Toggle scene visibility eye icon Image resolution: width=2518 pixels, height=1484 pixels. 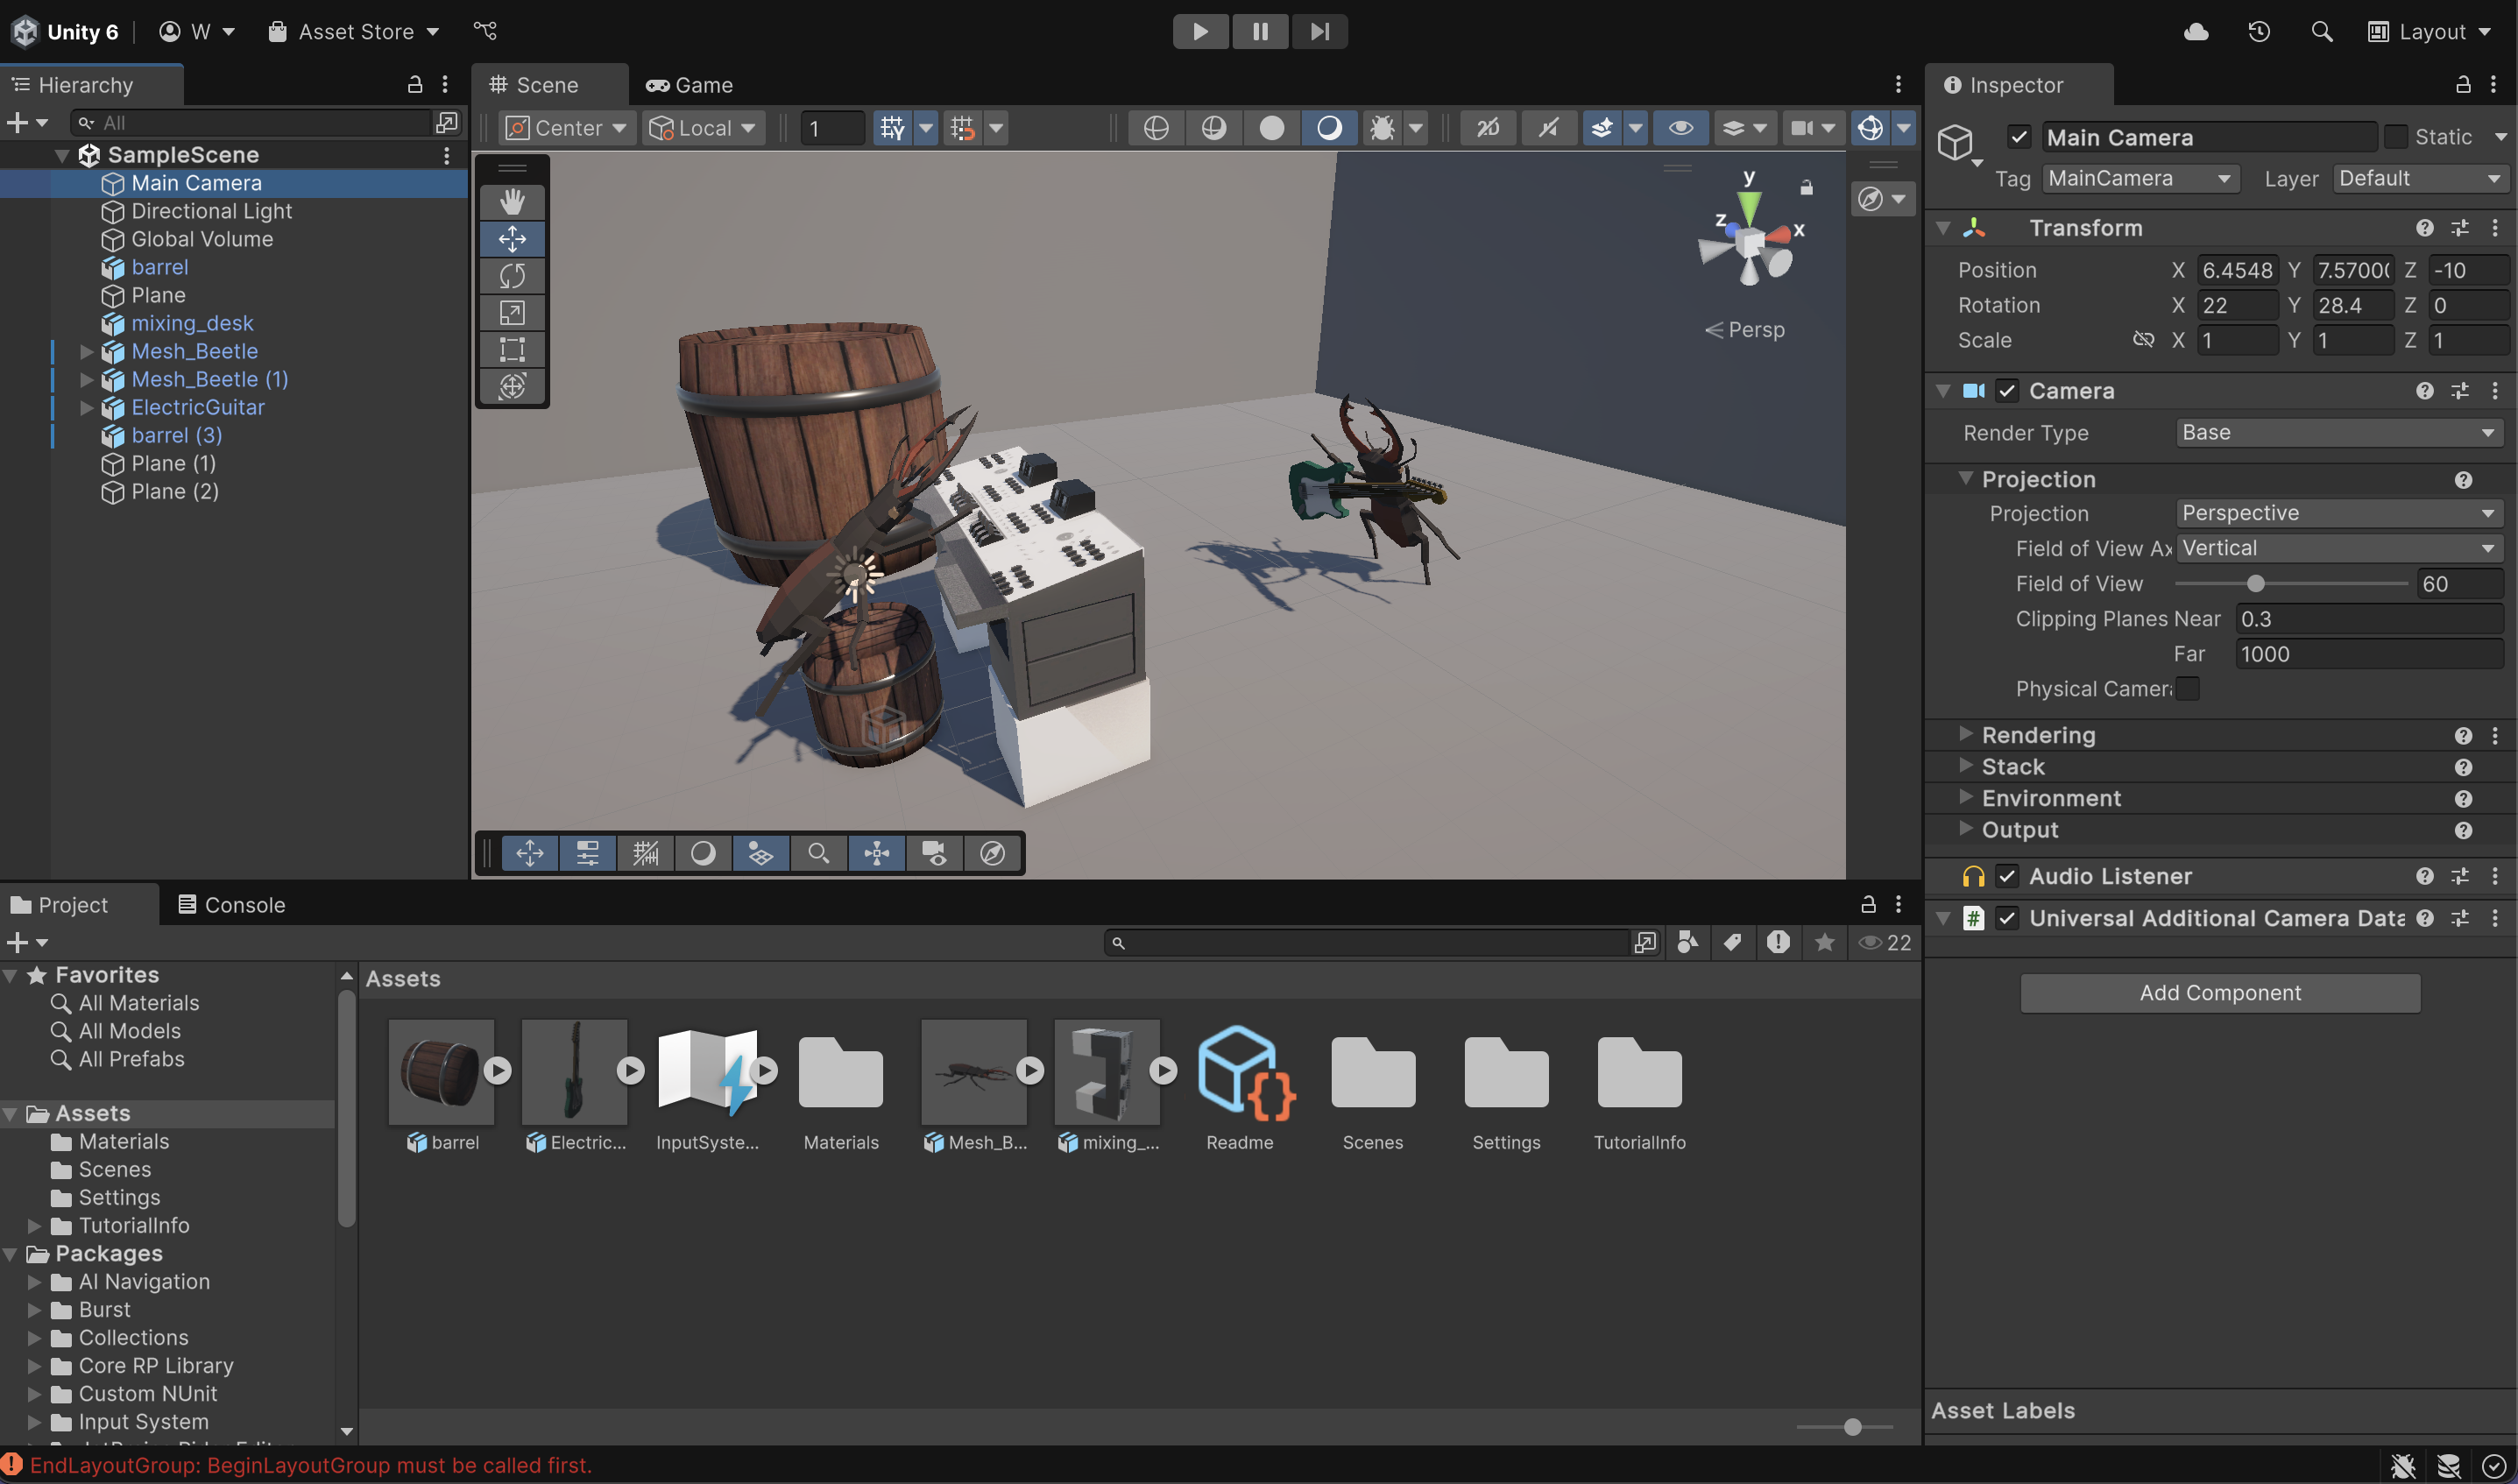point(1680,128)
